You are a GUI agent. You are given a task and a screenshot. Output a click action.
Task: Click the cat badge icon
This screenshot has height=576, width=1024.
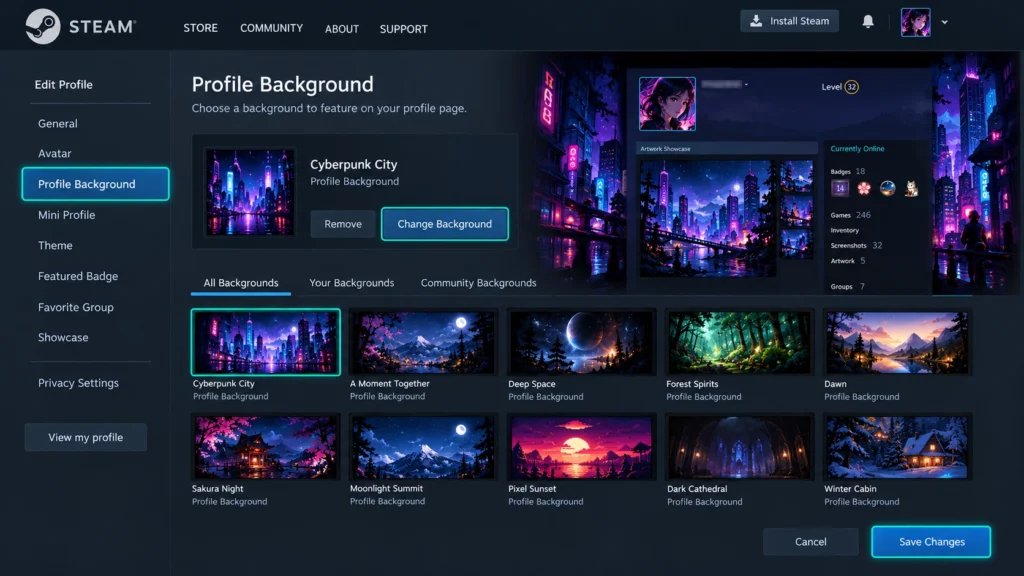pyautogui.click(x=911, y=189)
